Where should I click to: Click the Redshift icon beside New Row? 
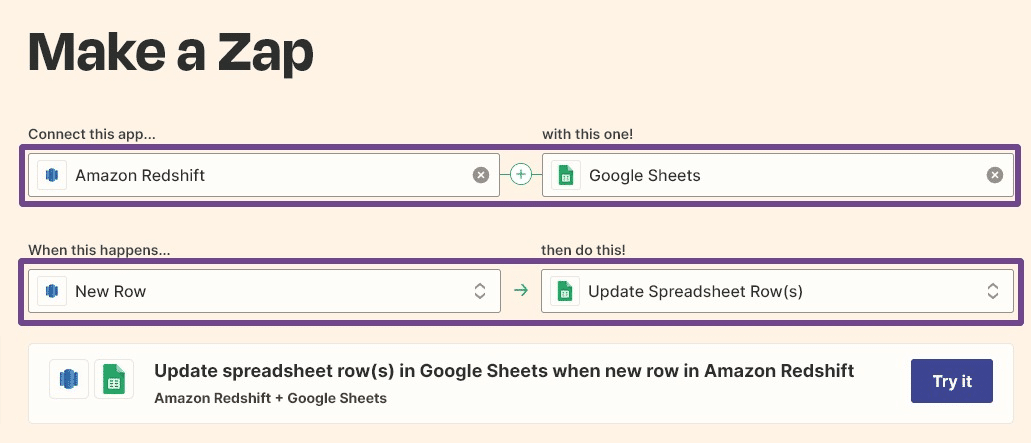(x=52, y=291)
